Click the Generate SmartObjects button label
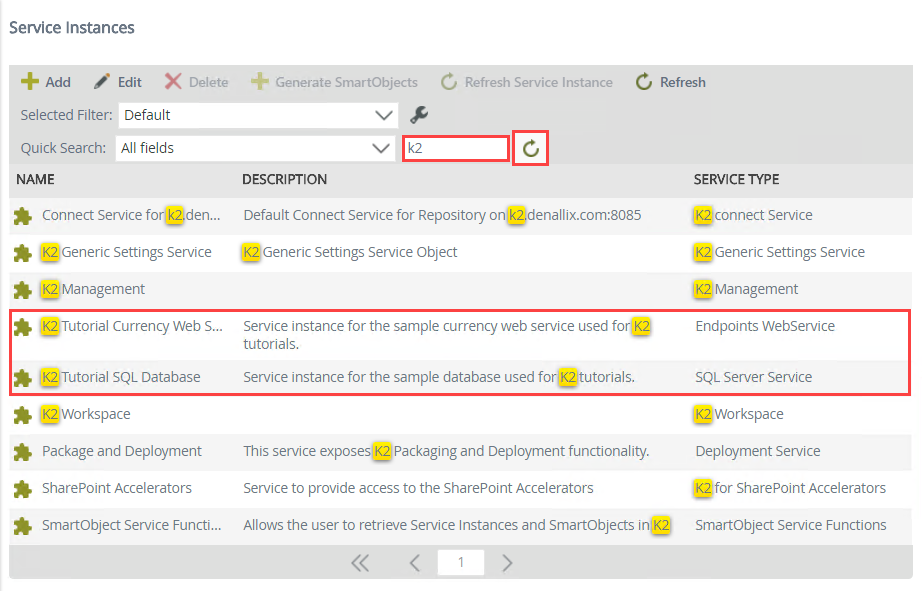The width and height of the screenshot is (922, 591). click(346, 82)
